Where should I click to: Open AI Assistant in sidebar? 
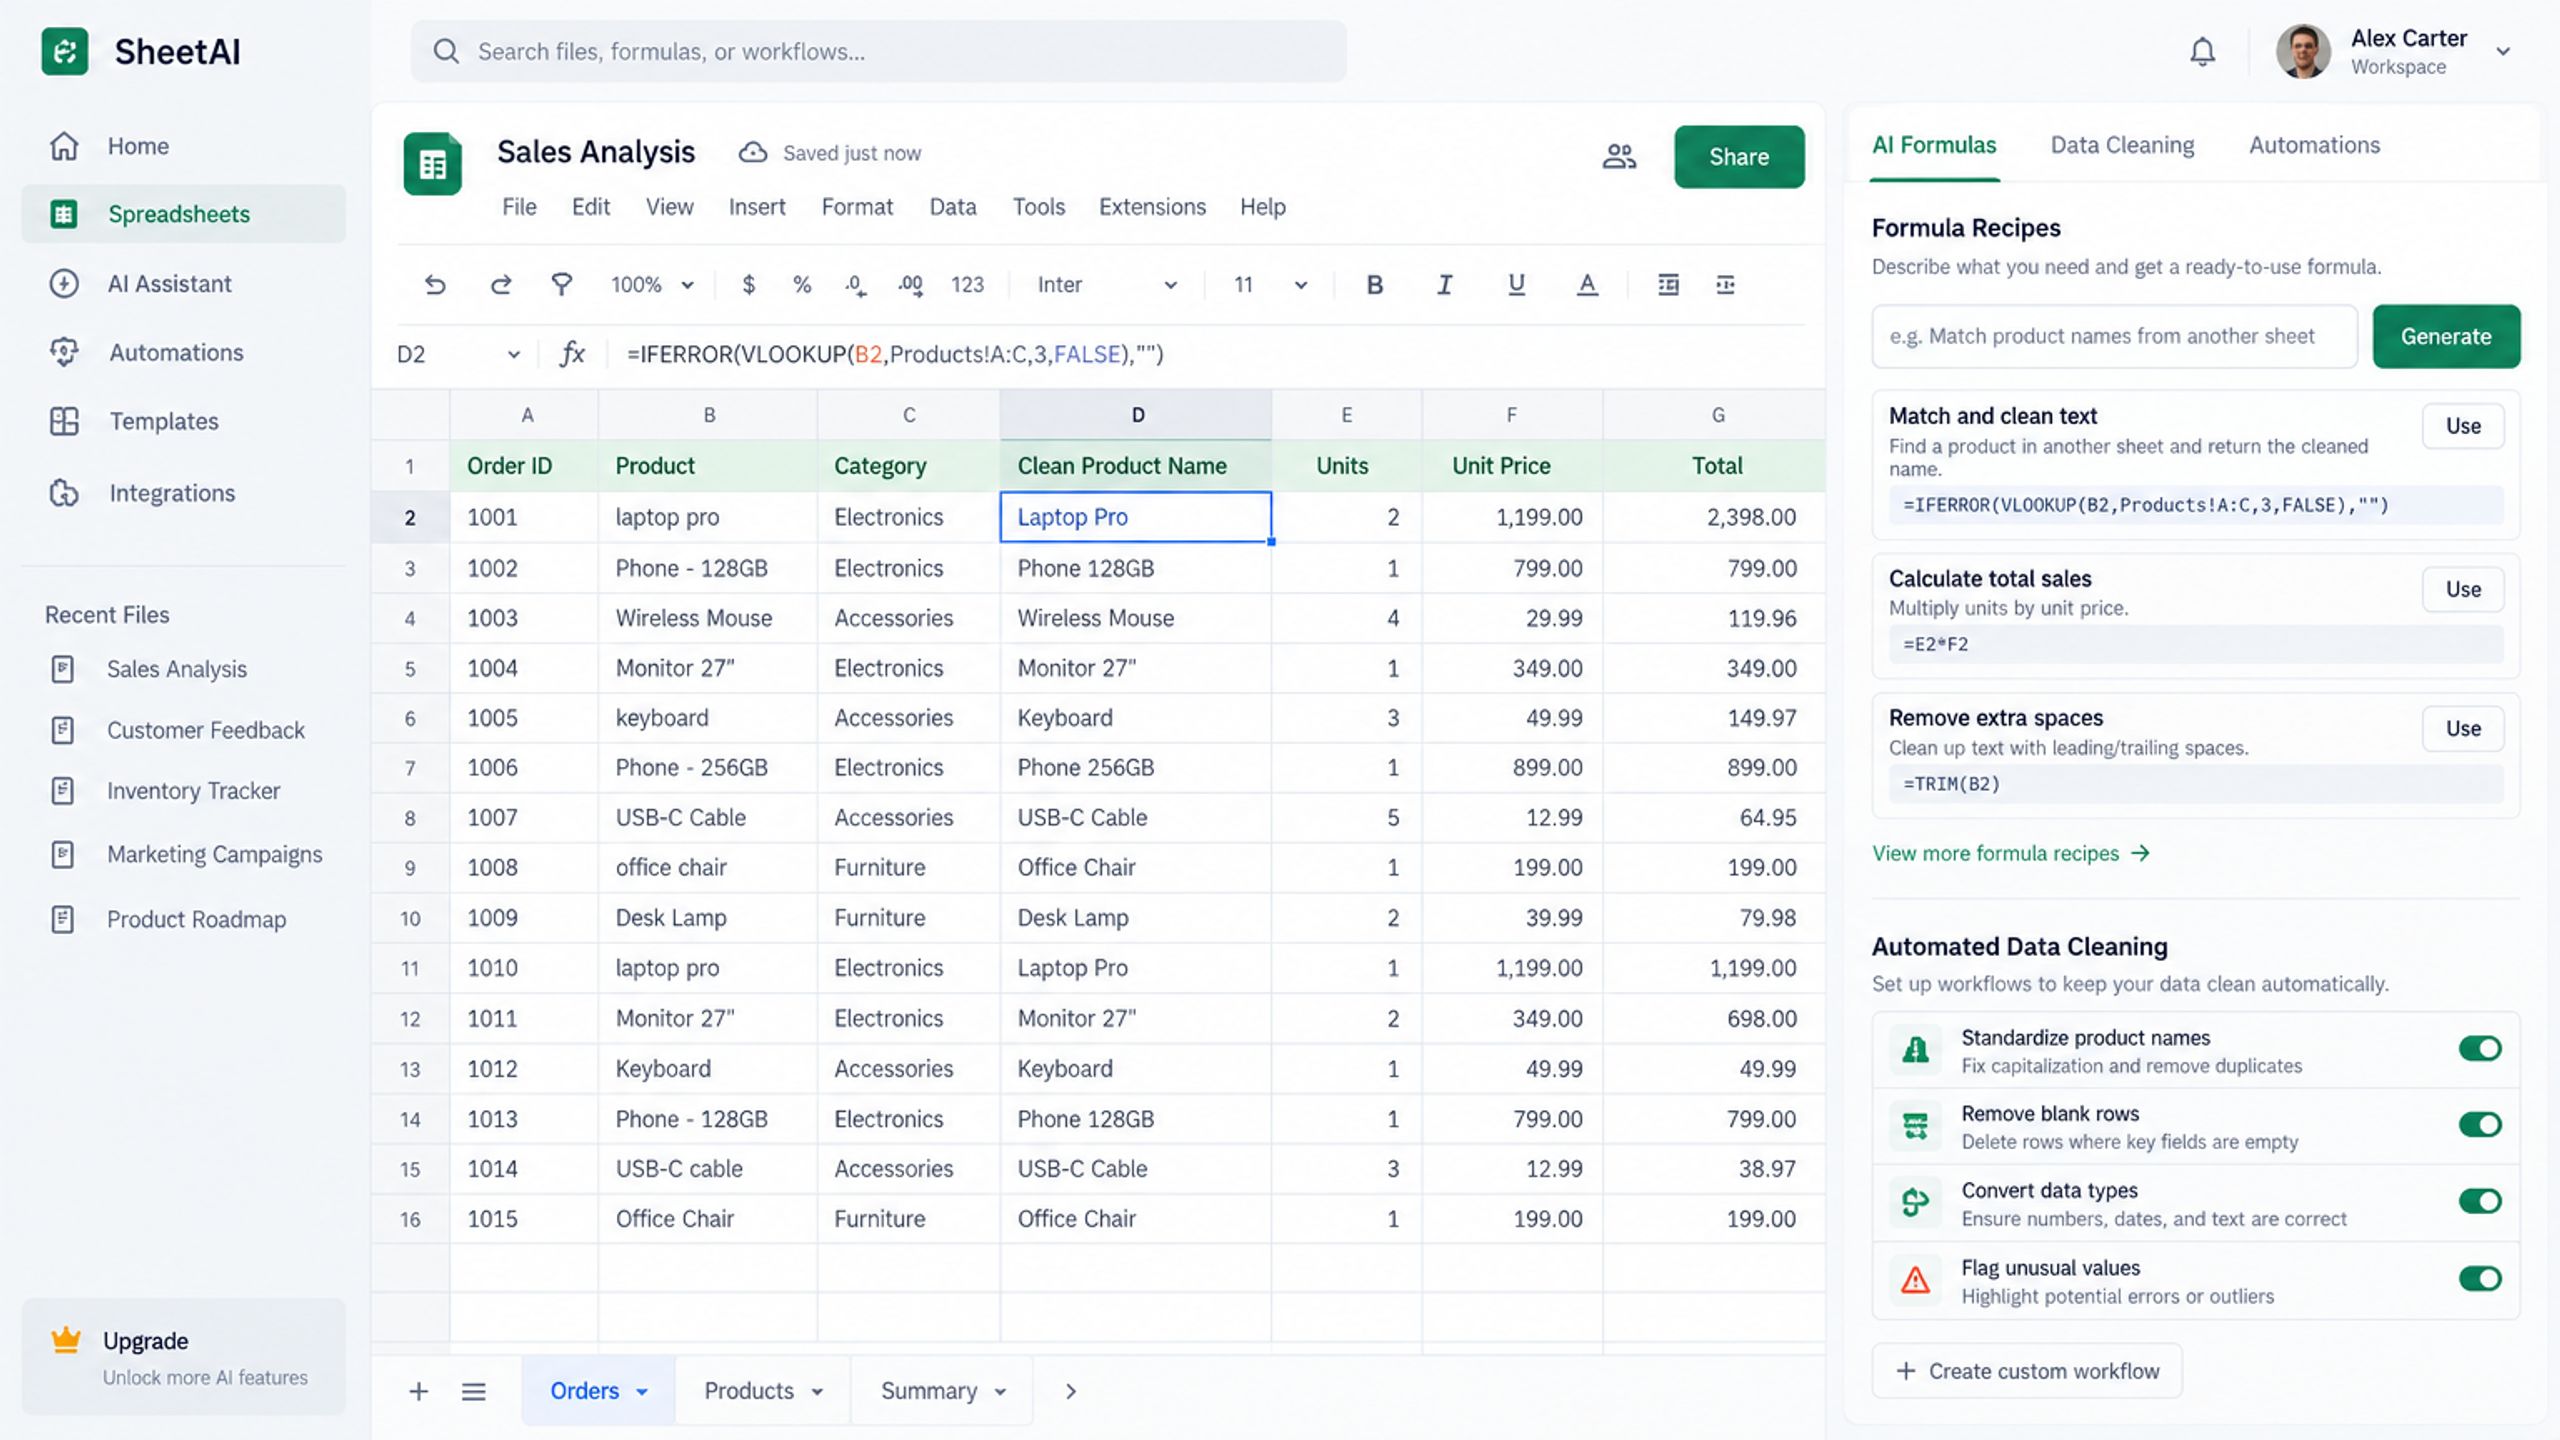coord(184,284)
